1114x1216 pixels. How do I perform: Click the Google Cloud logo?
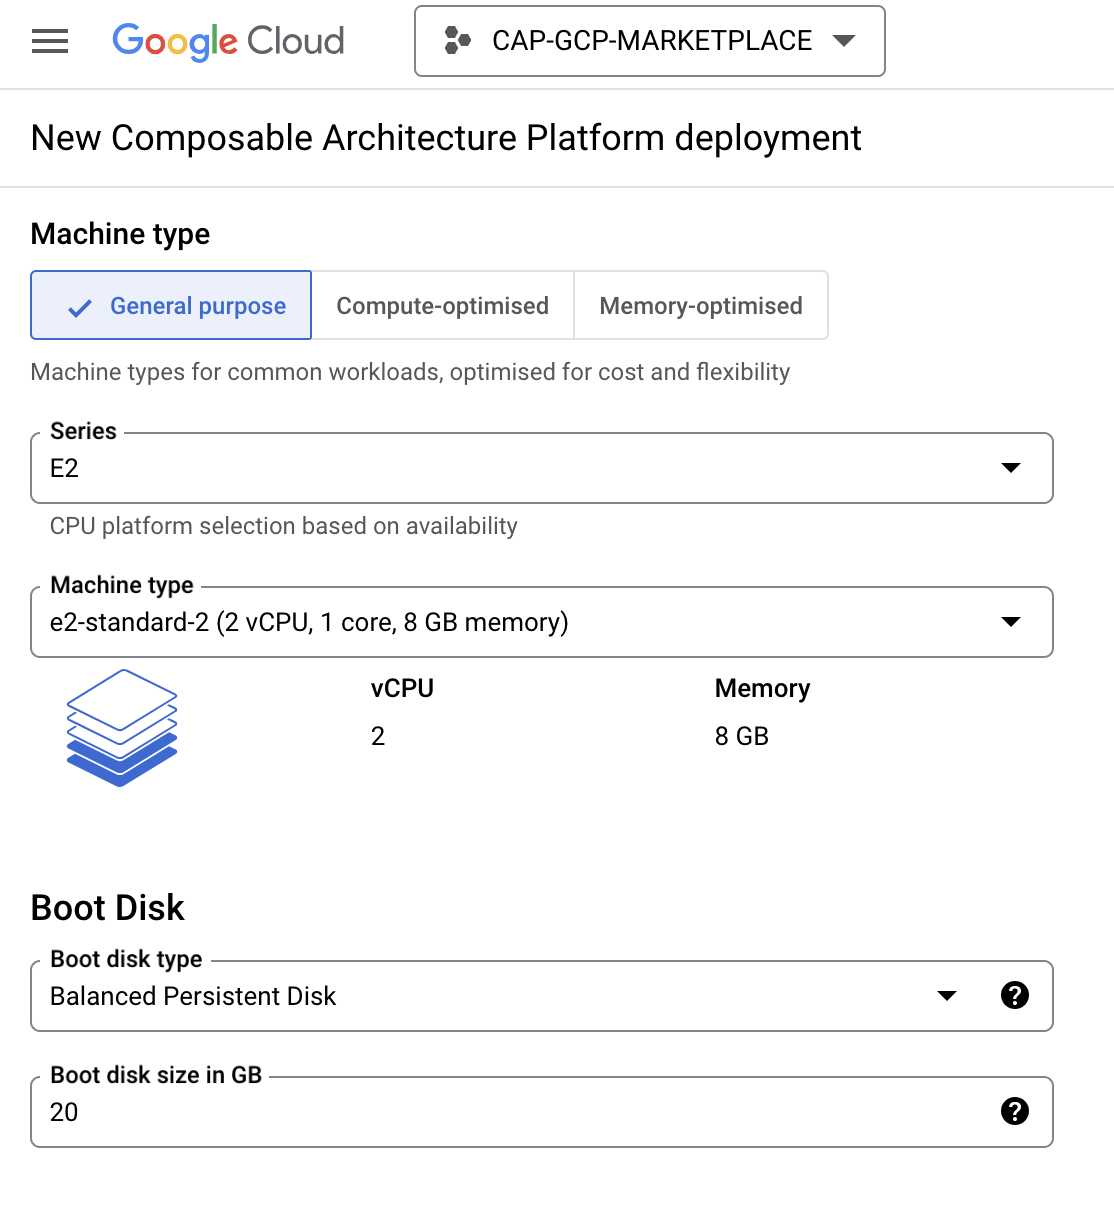point(228,41)
